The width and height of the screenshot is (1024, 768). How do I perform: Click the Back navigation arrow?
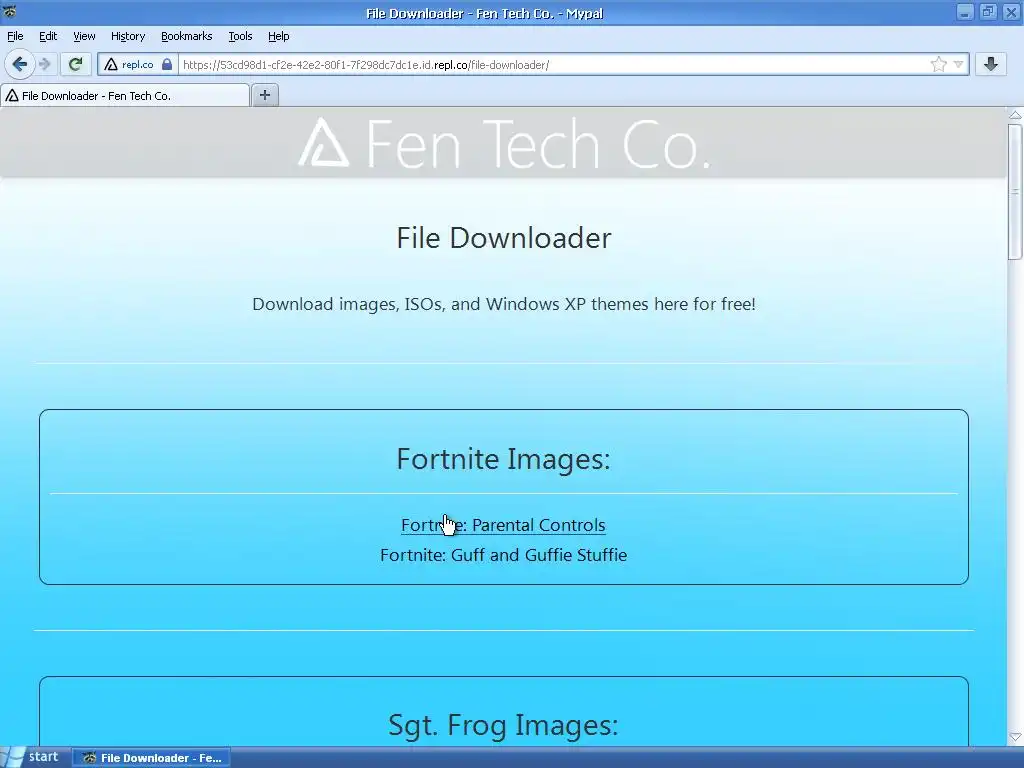(x=19, y=64)
